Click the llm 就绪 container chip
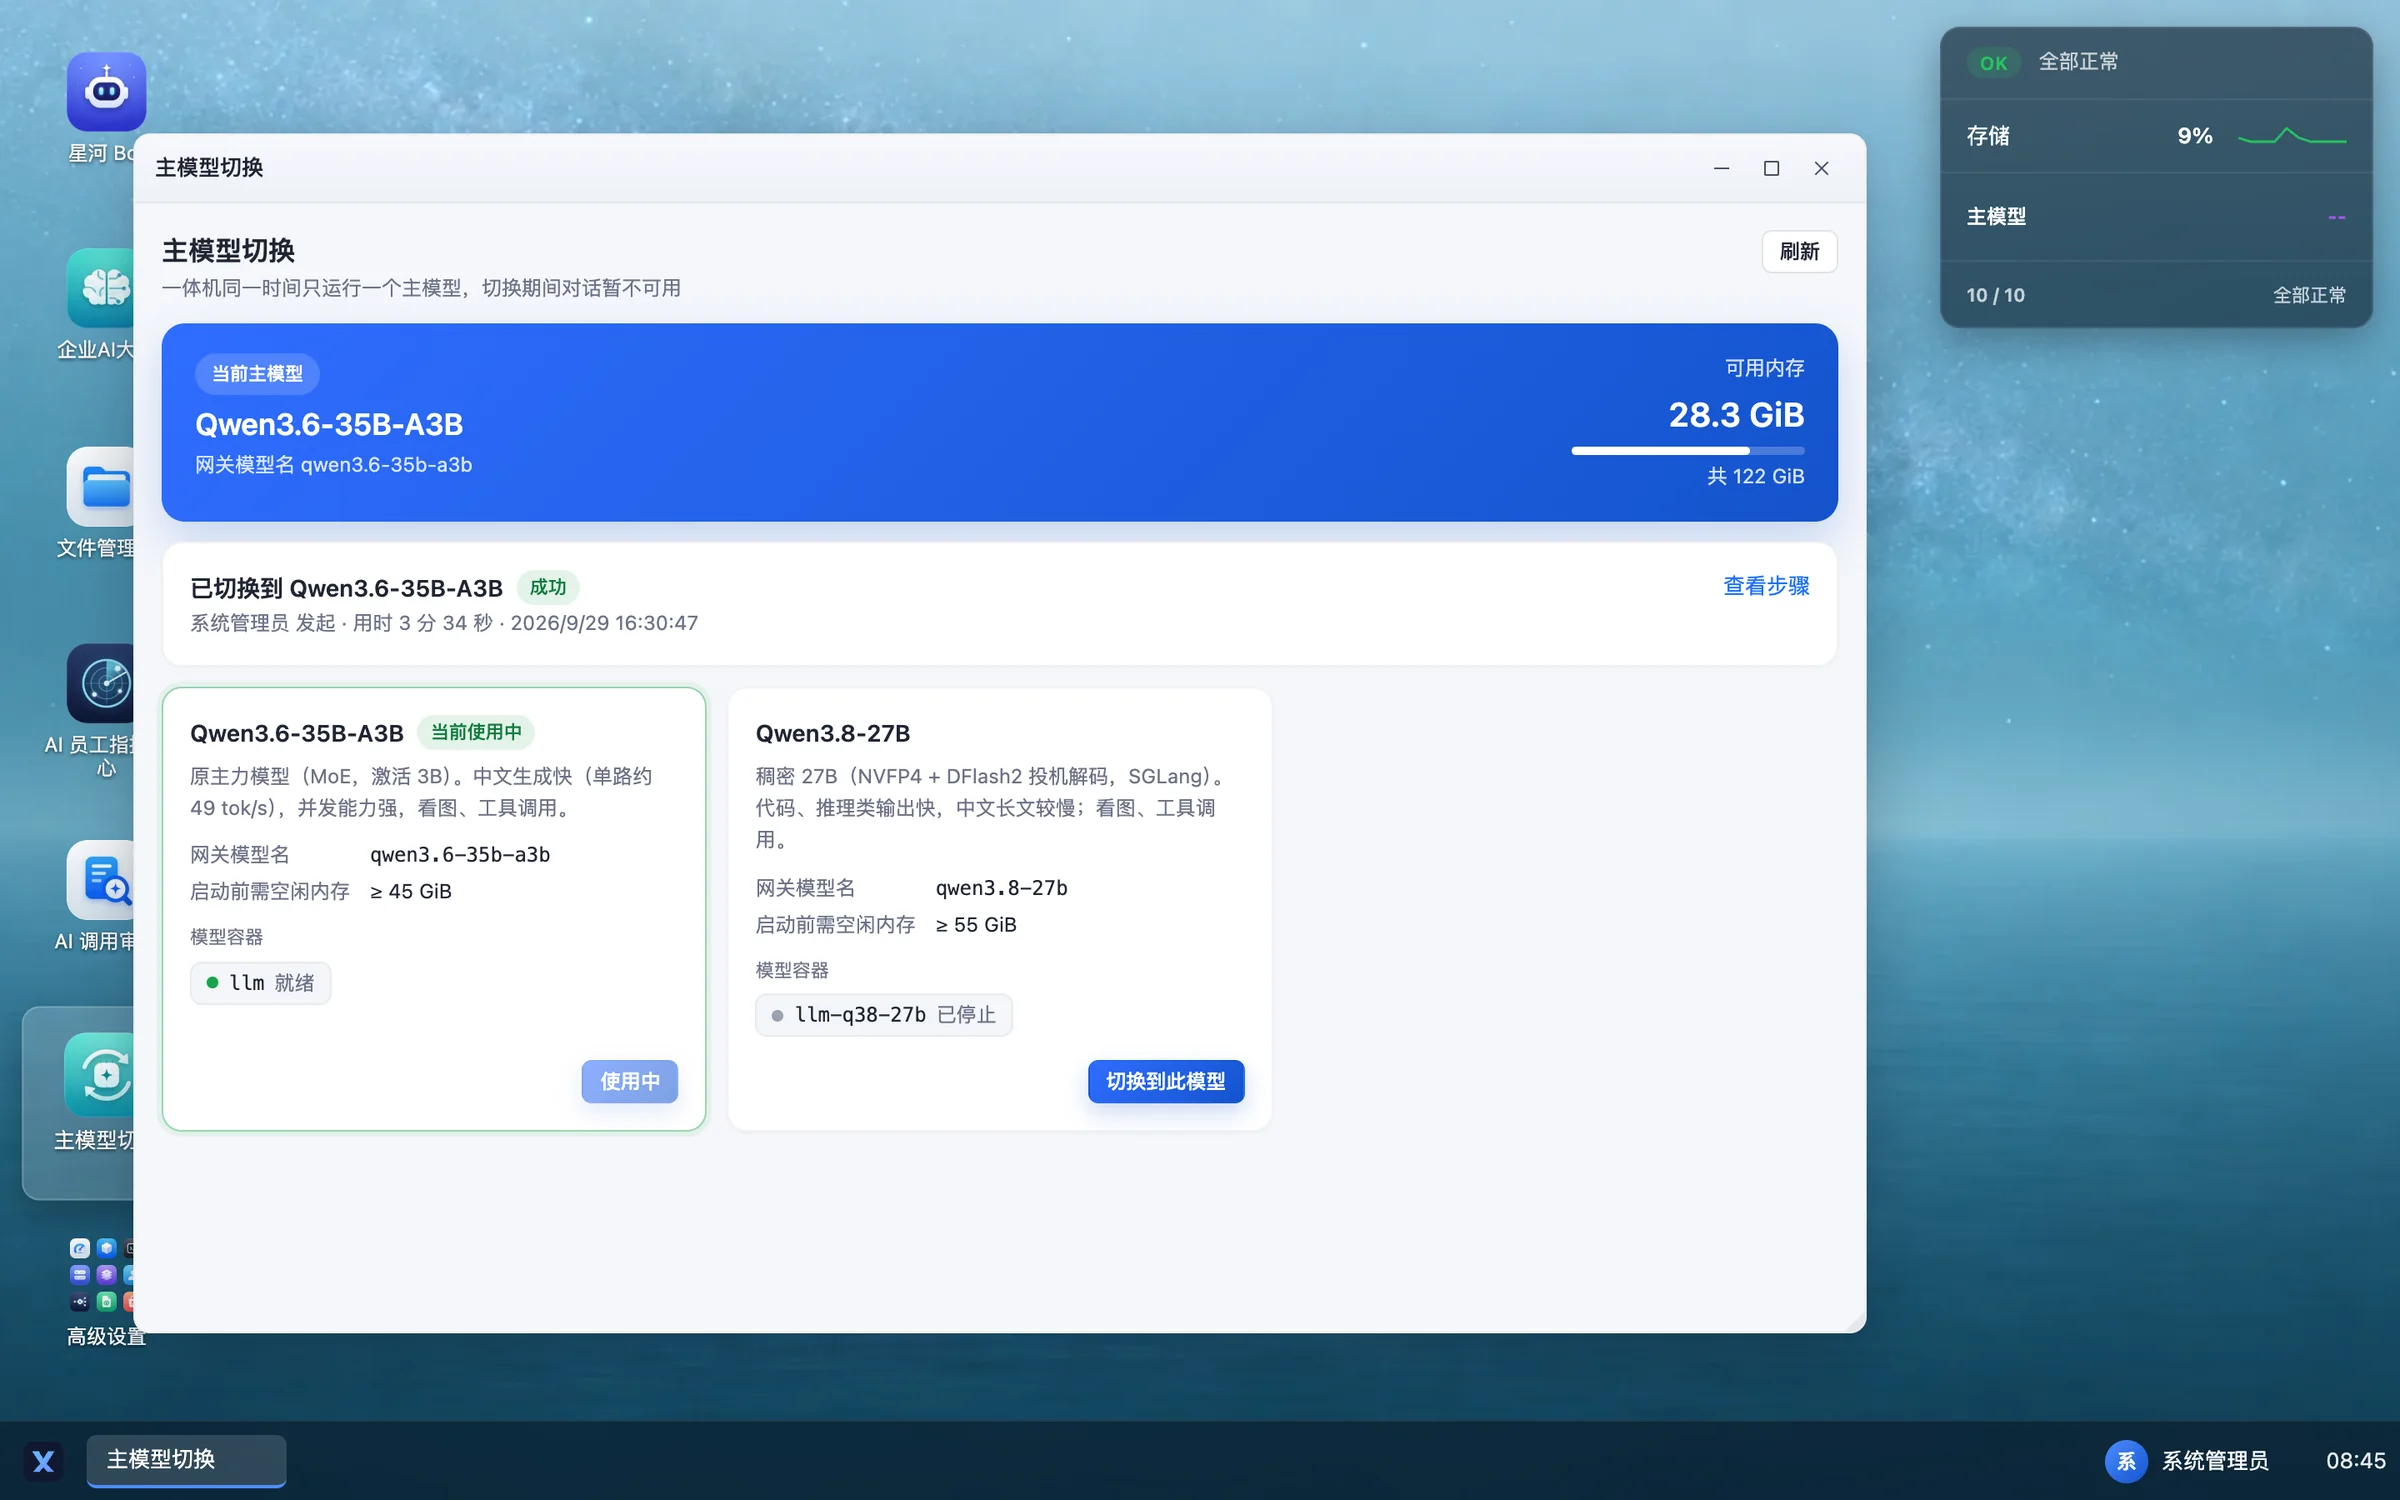Viewport: 2400px width, 1500px height. tap(260, 983)
